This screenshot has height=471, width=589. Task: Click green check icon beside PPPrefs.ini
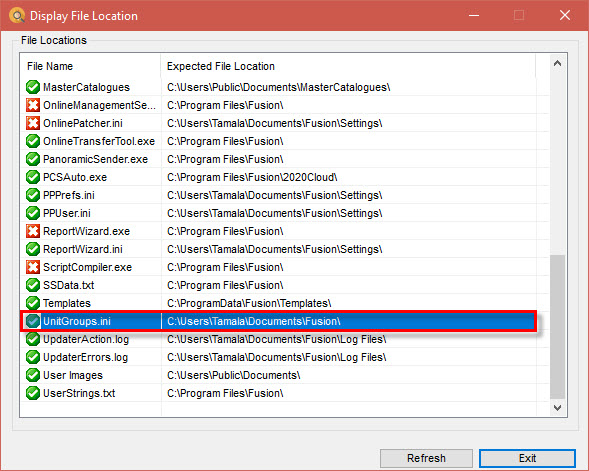click(33, 195)
